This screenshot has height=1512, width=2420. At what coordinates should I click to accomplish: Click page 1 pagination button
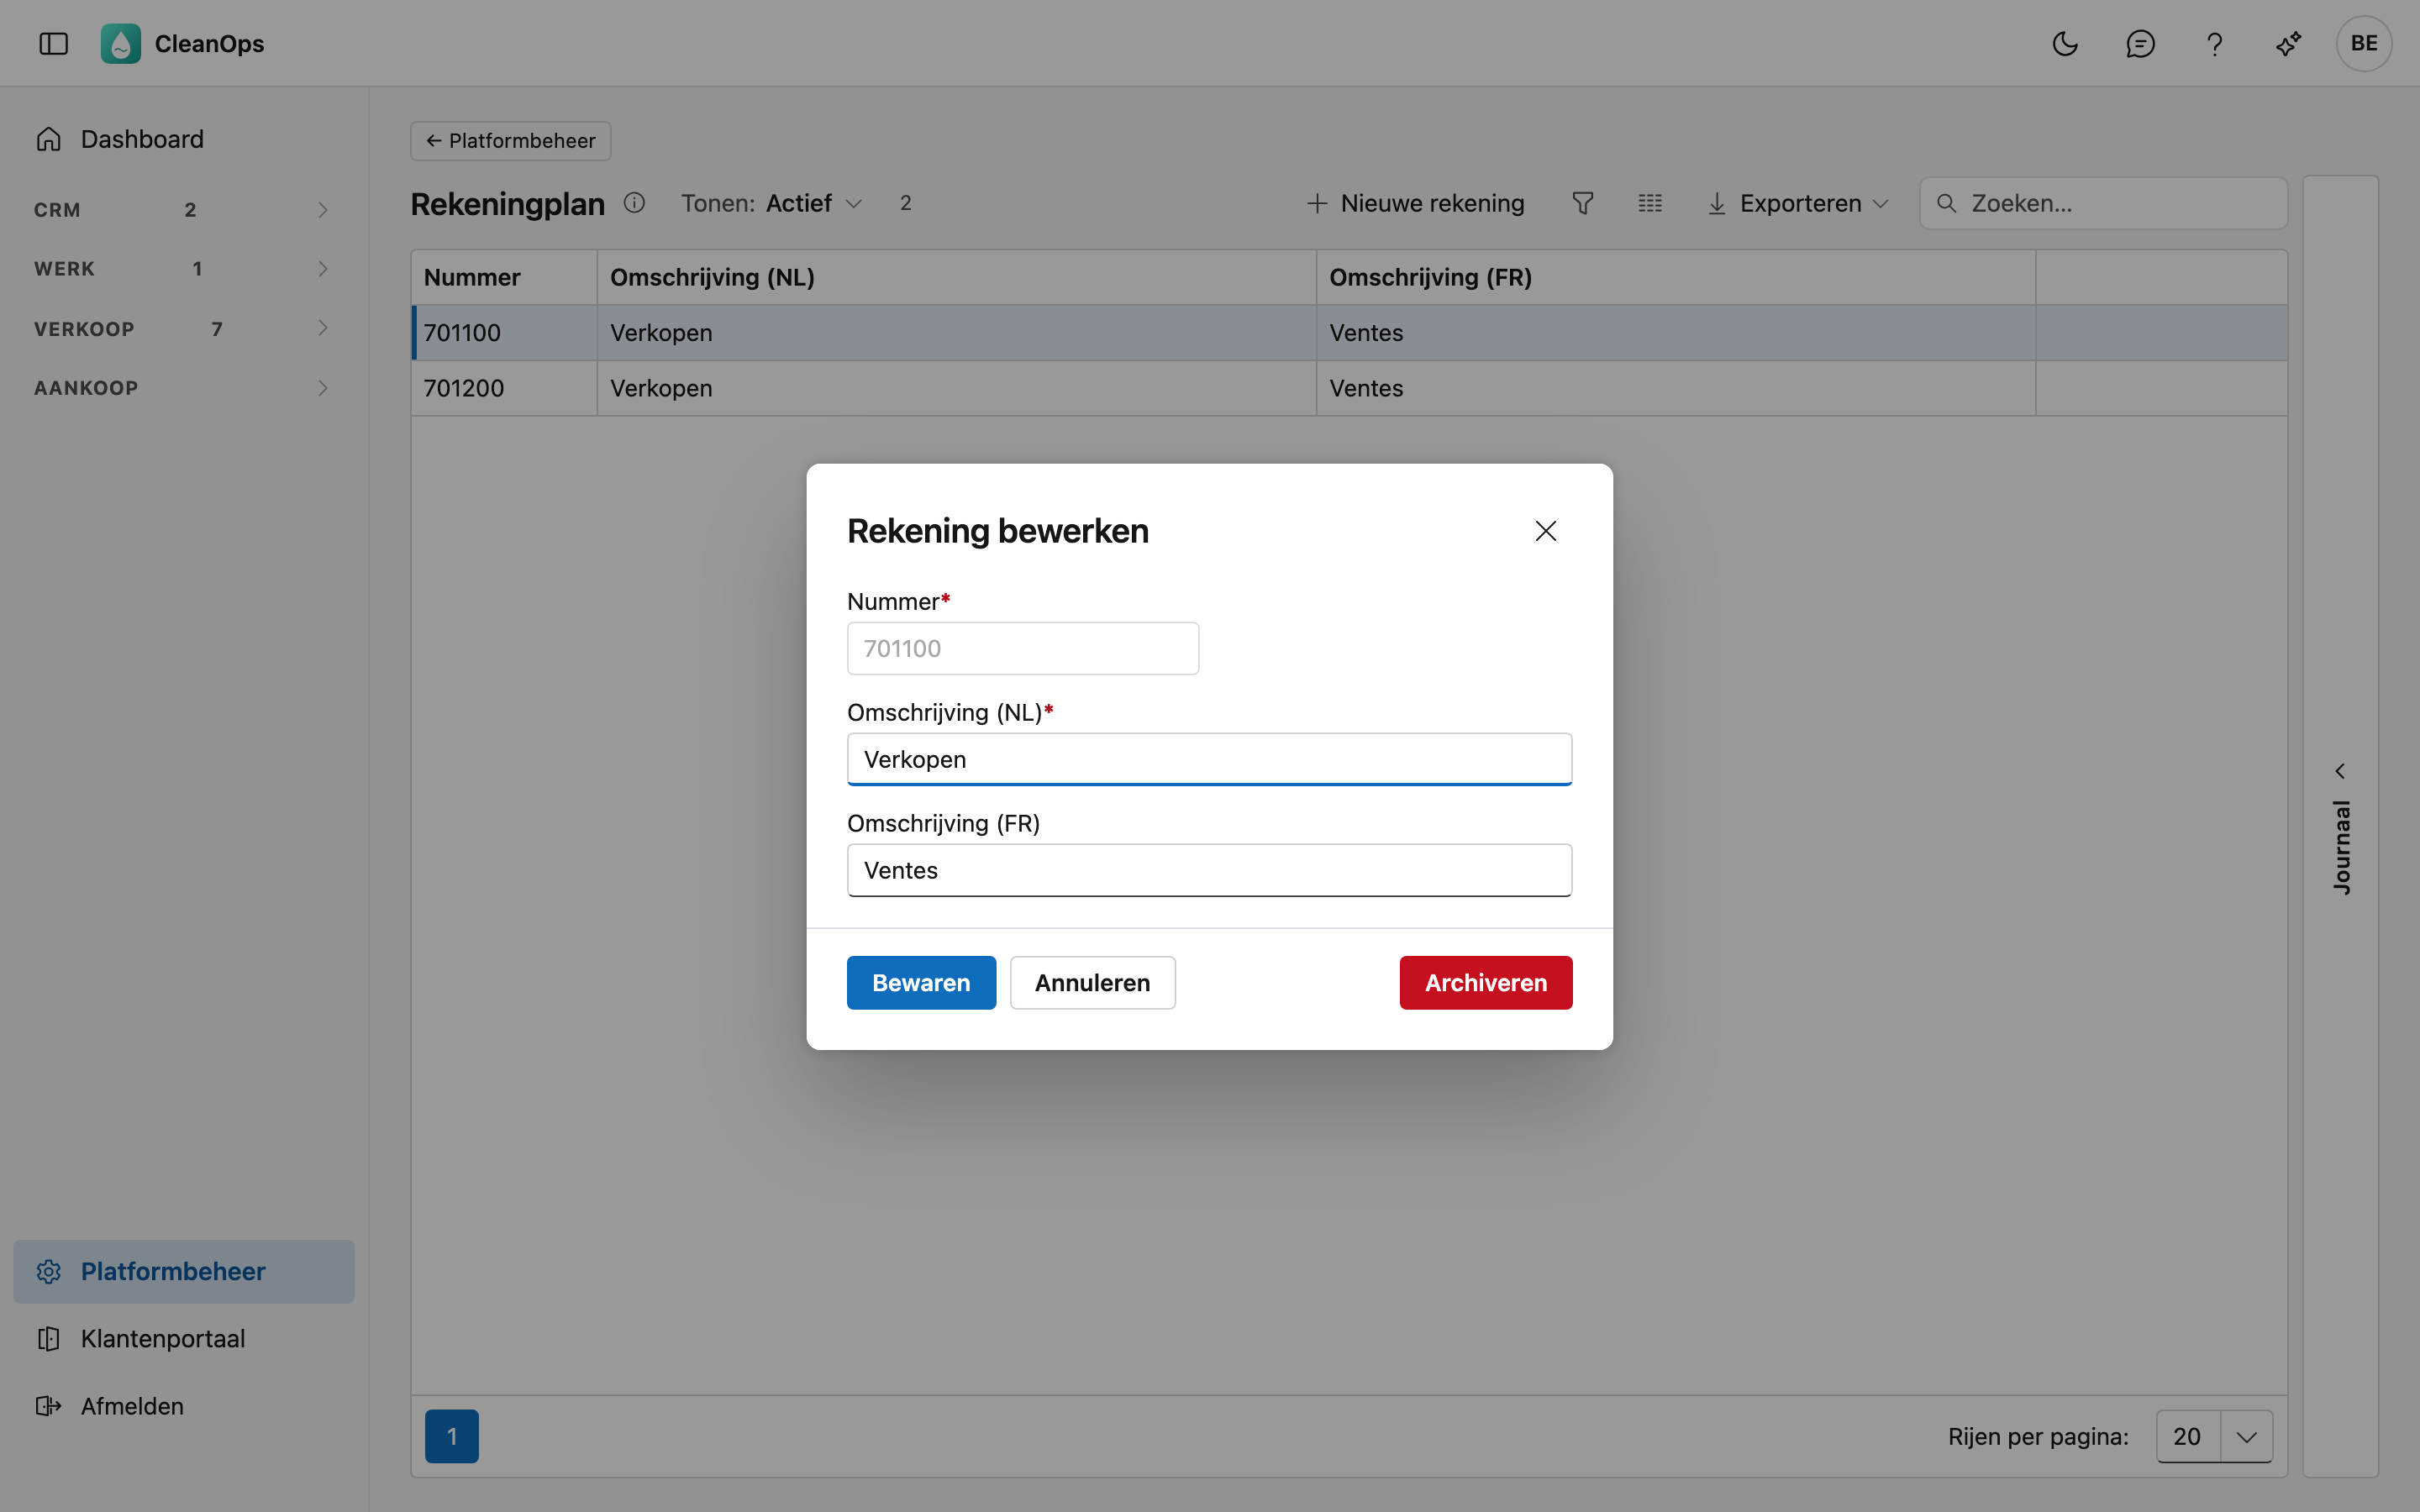click(x=451, y=1436)
